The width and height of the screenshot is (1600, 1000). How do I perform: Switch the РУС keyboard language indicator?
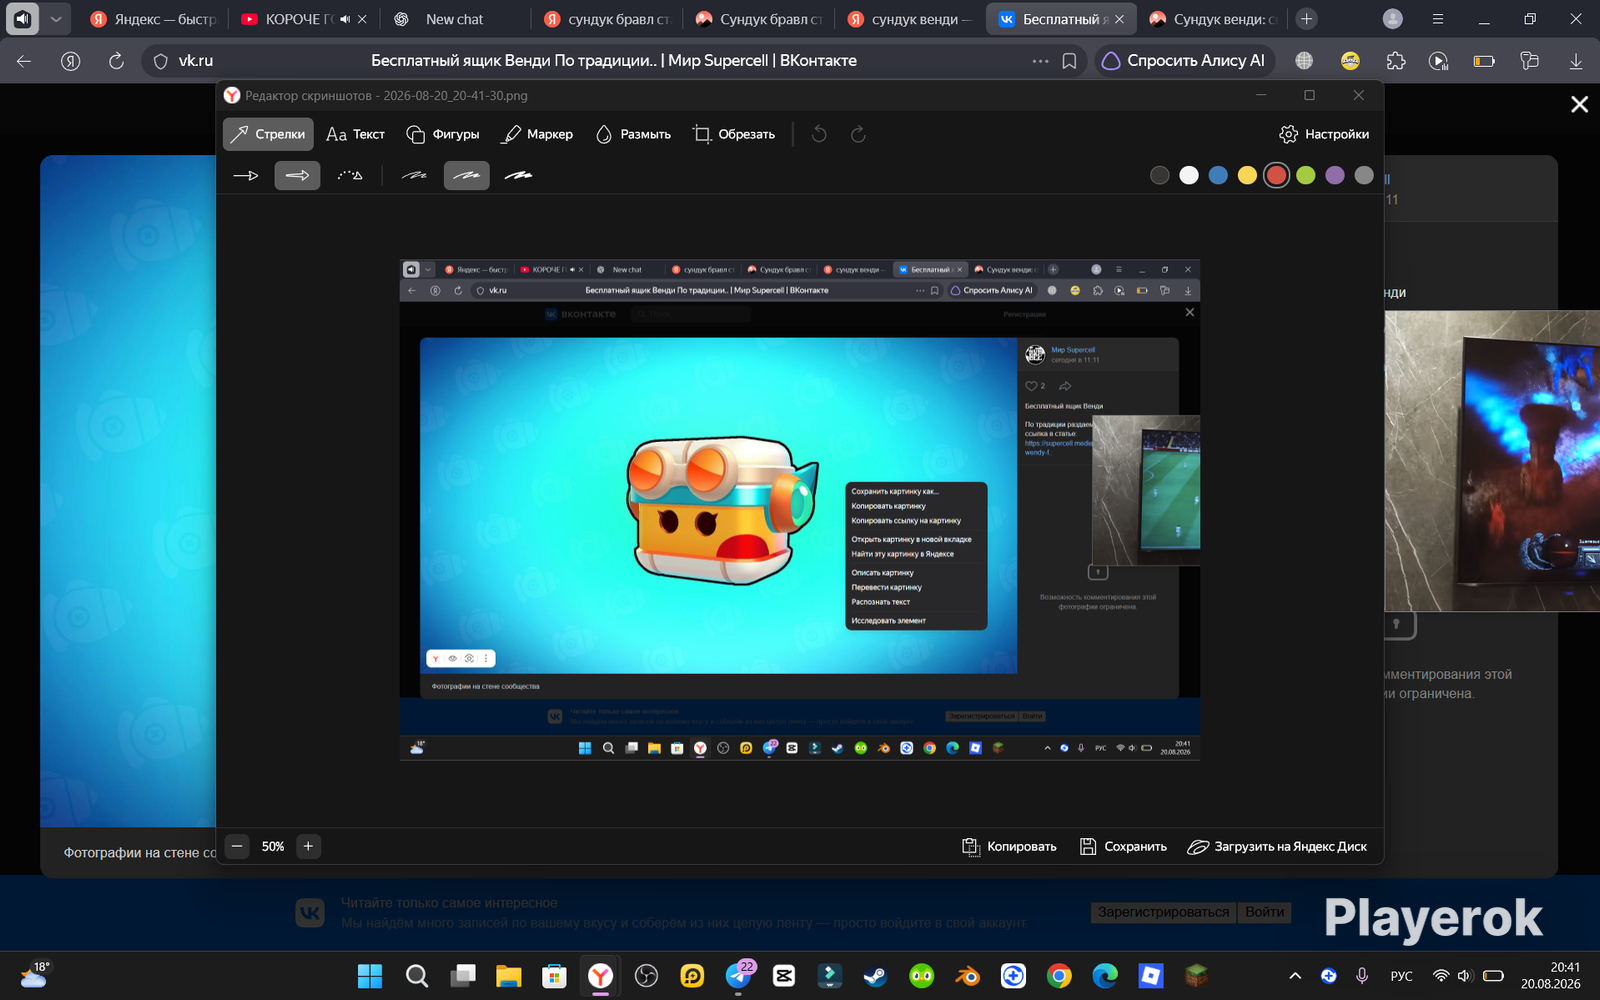point(1402,976)
